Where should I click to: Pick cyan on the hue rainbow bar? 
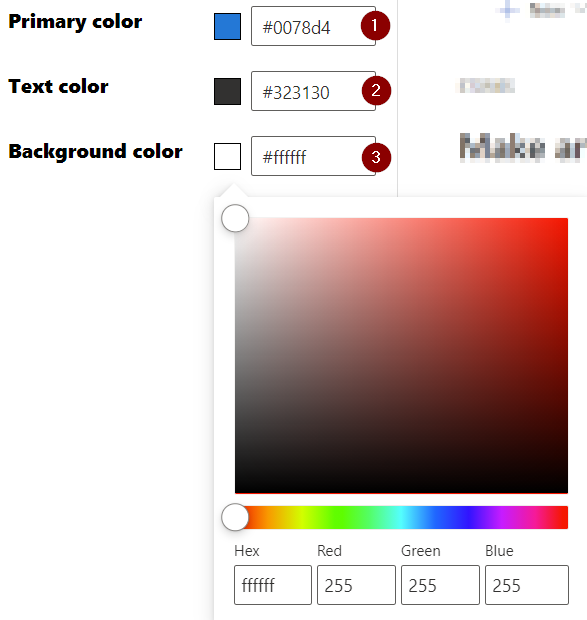coord(401,517)
